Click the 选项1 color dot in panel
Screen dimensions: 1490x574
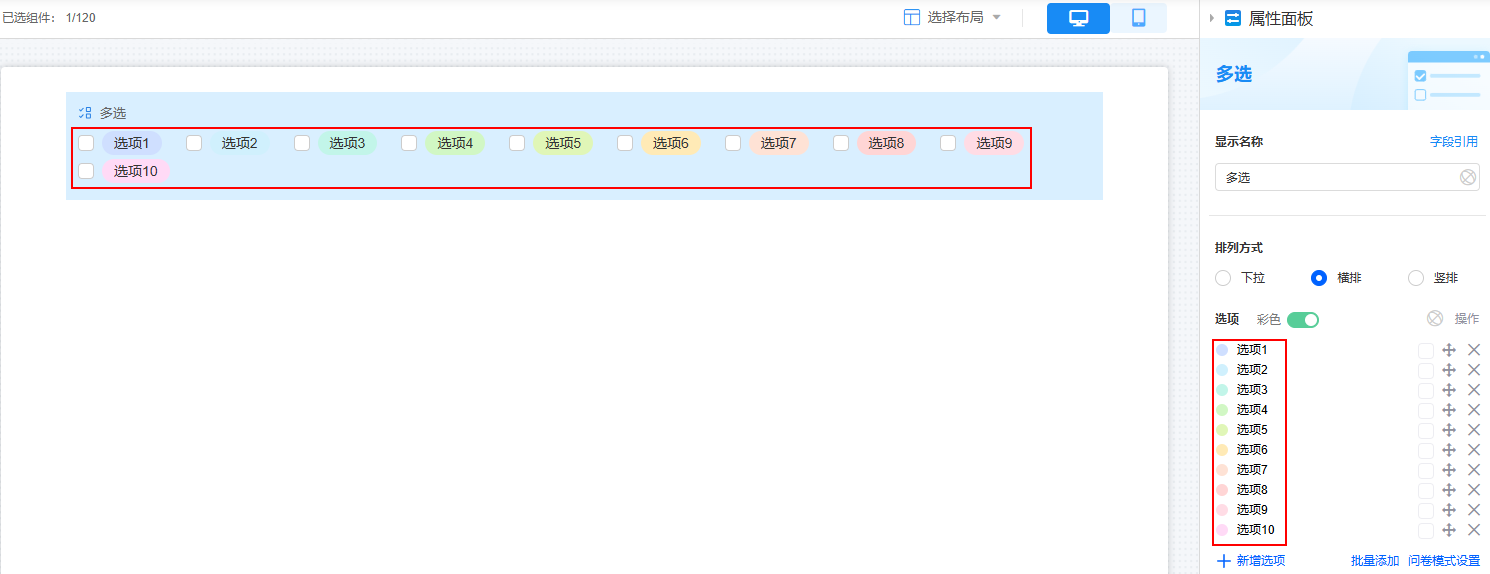pos(1222,350)
